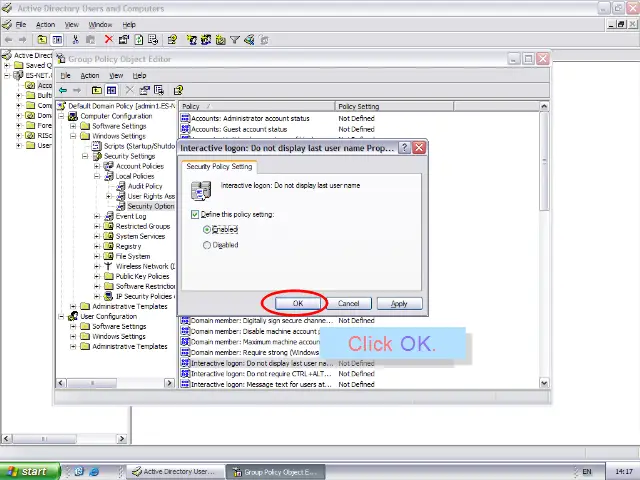This screenshot has width=640, height=480.
Task: Collapse Computer Configuration node
Action: pos(61,116)
